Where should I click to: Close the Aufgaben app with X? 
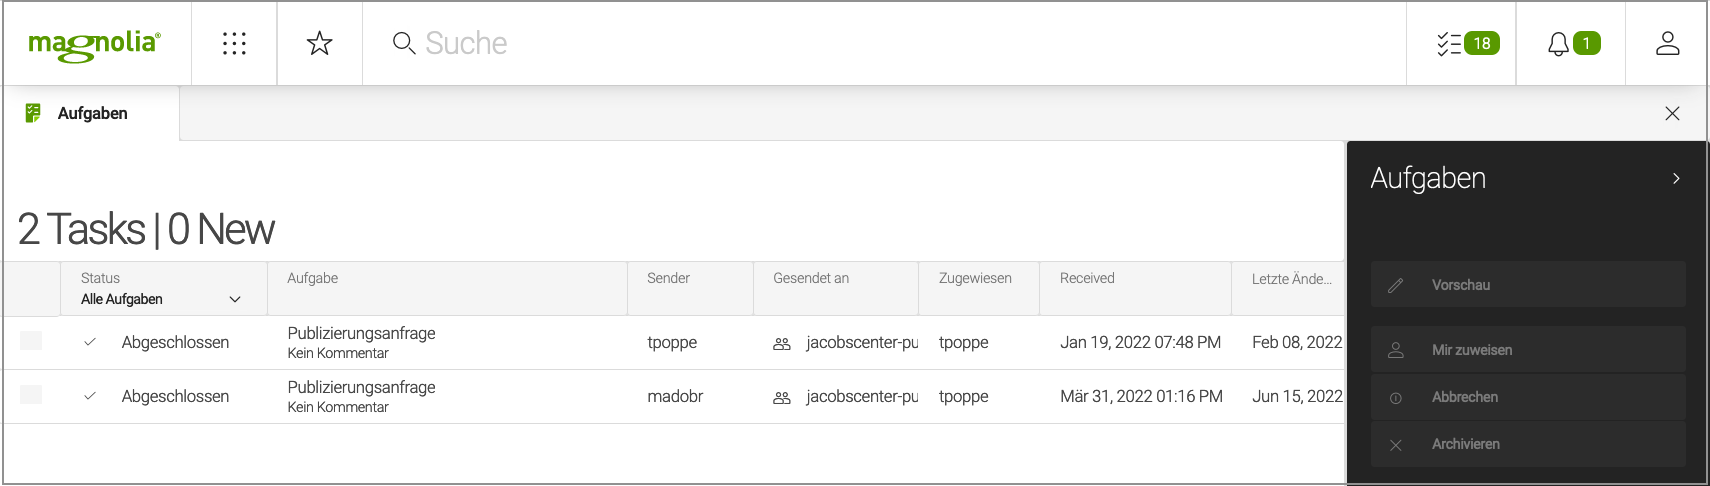point(1672,113)
